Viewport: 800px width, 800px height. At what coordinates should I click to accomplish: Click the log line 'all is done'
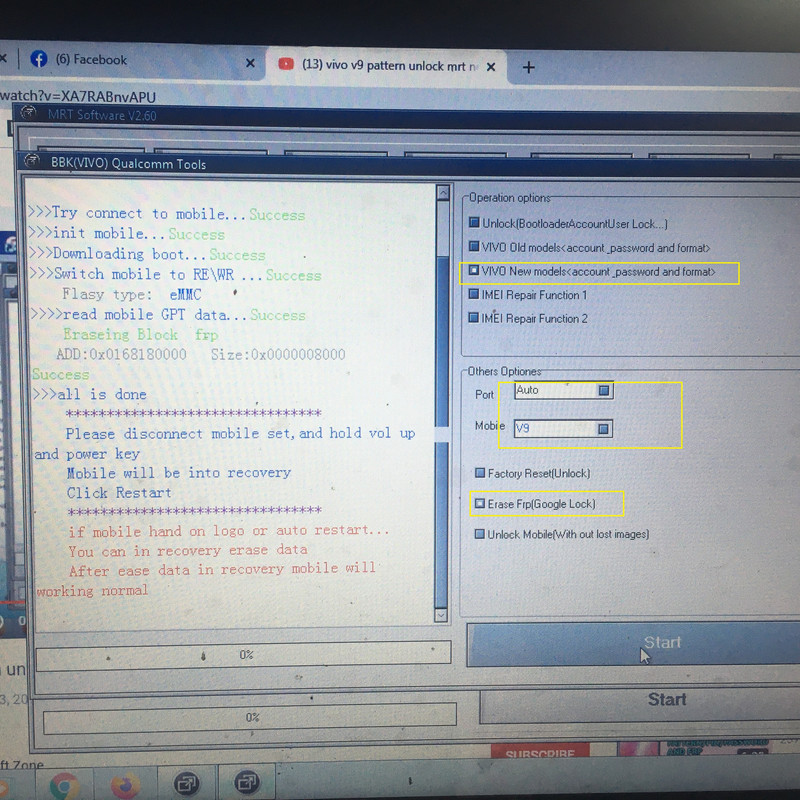click(x=90, y=394)
